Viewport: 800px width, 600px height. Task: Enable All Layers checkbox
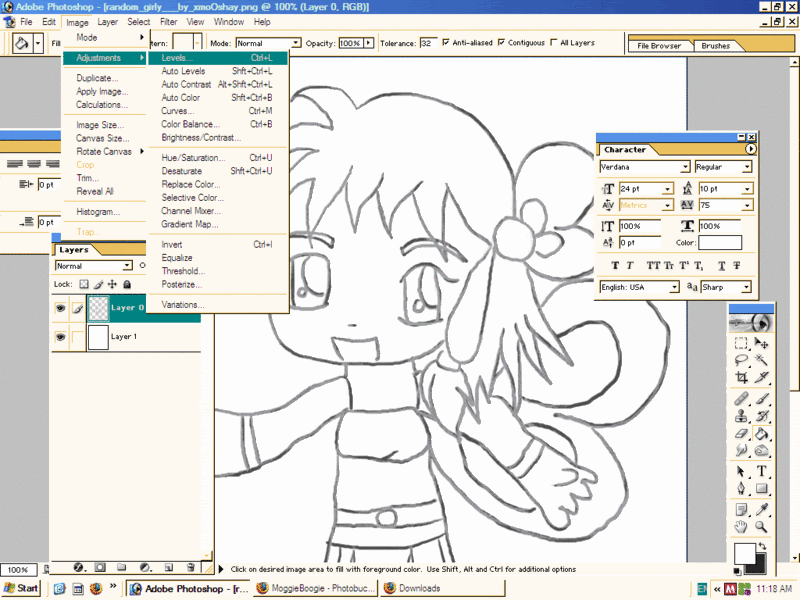click(554, 42)
